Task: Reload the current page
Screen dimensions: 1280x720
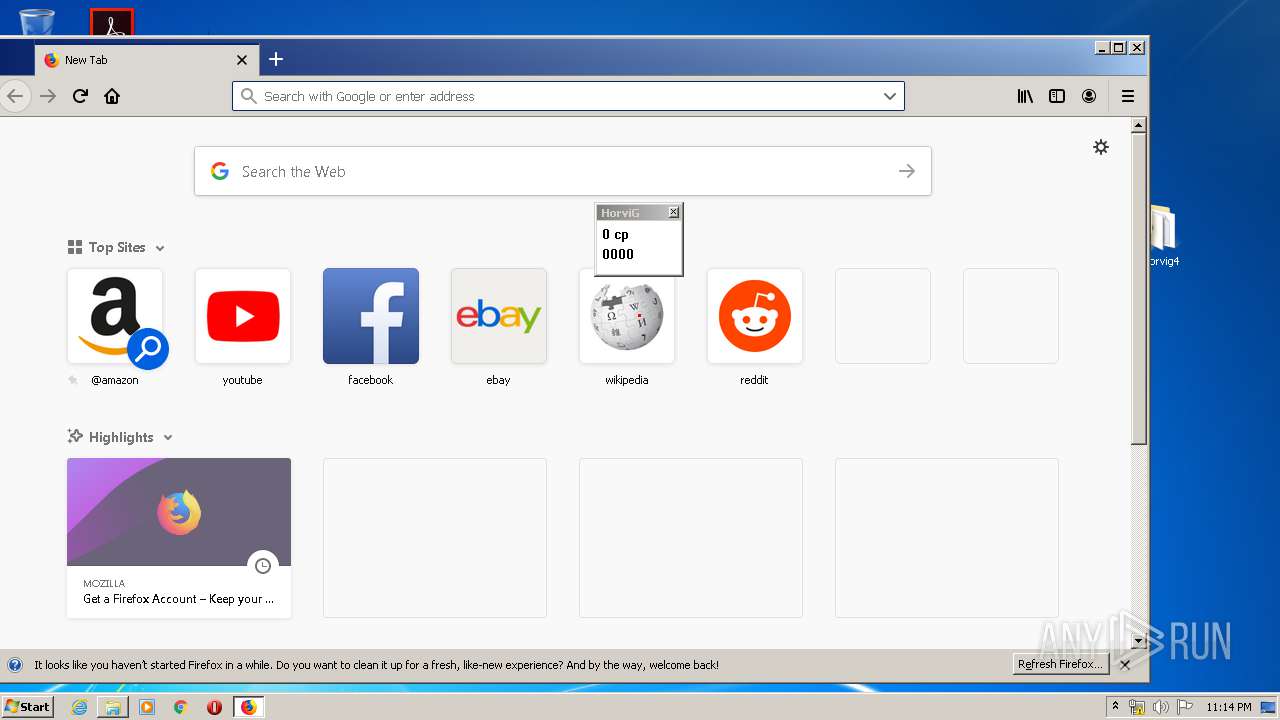Action: tap(80, 96)
